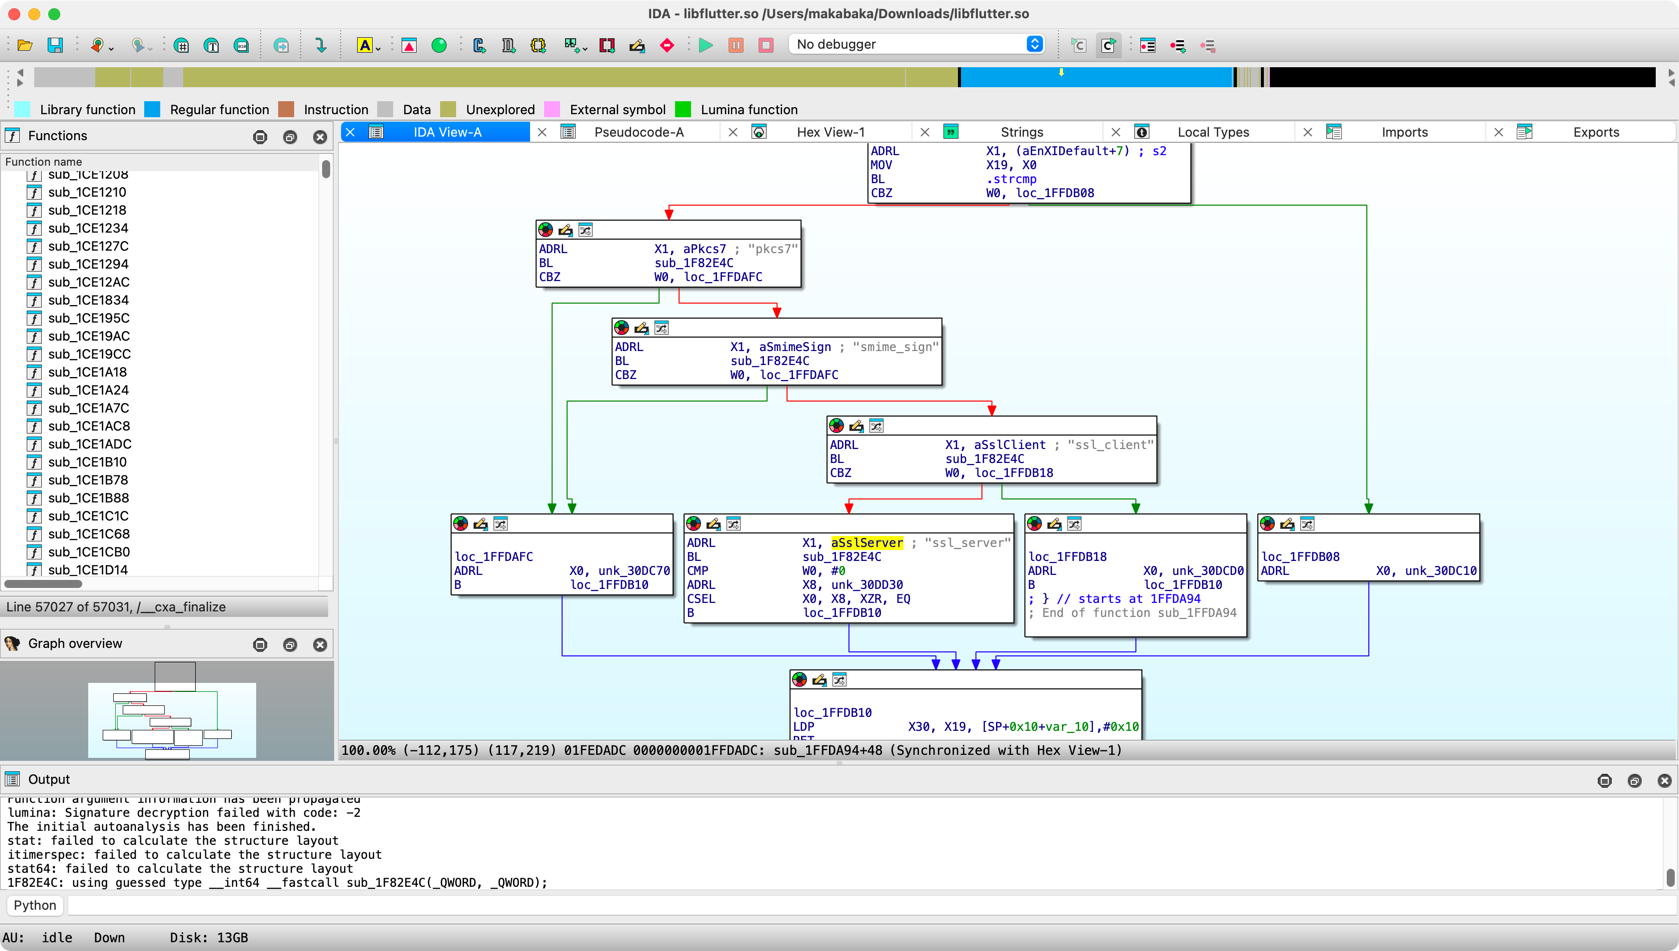Select sub_1CE19AC in the Functions list

click(x=89, y=336)
